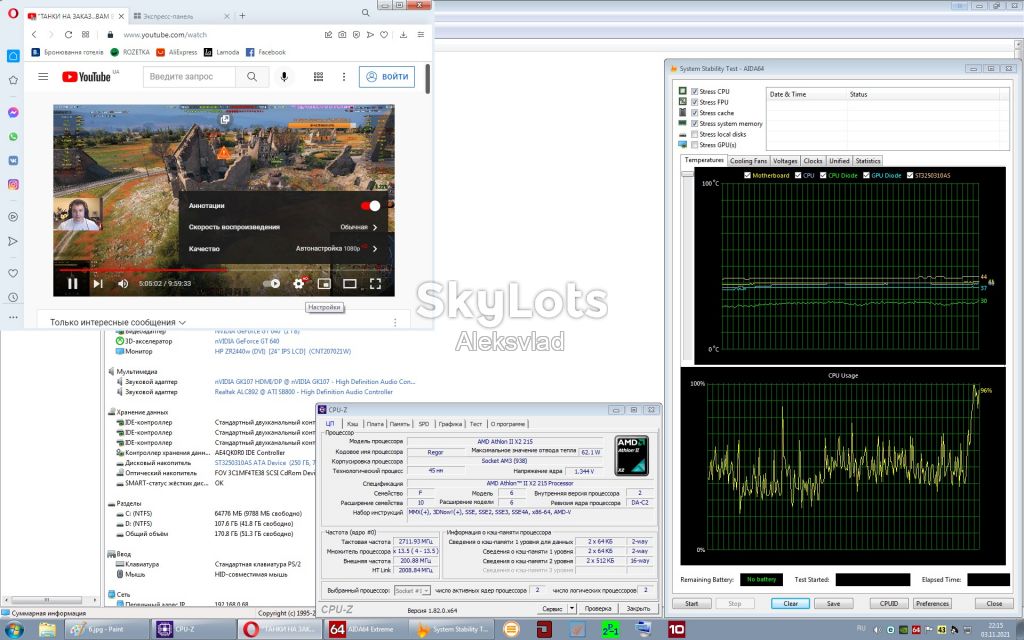Open Statistics tab in stability test

click(868, 161)
